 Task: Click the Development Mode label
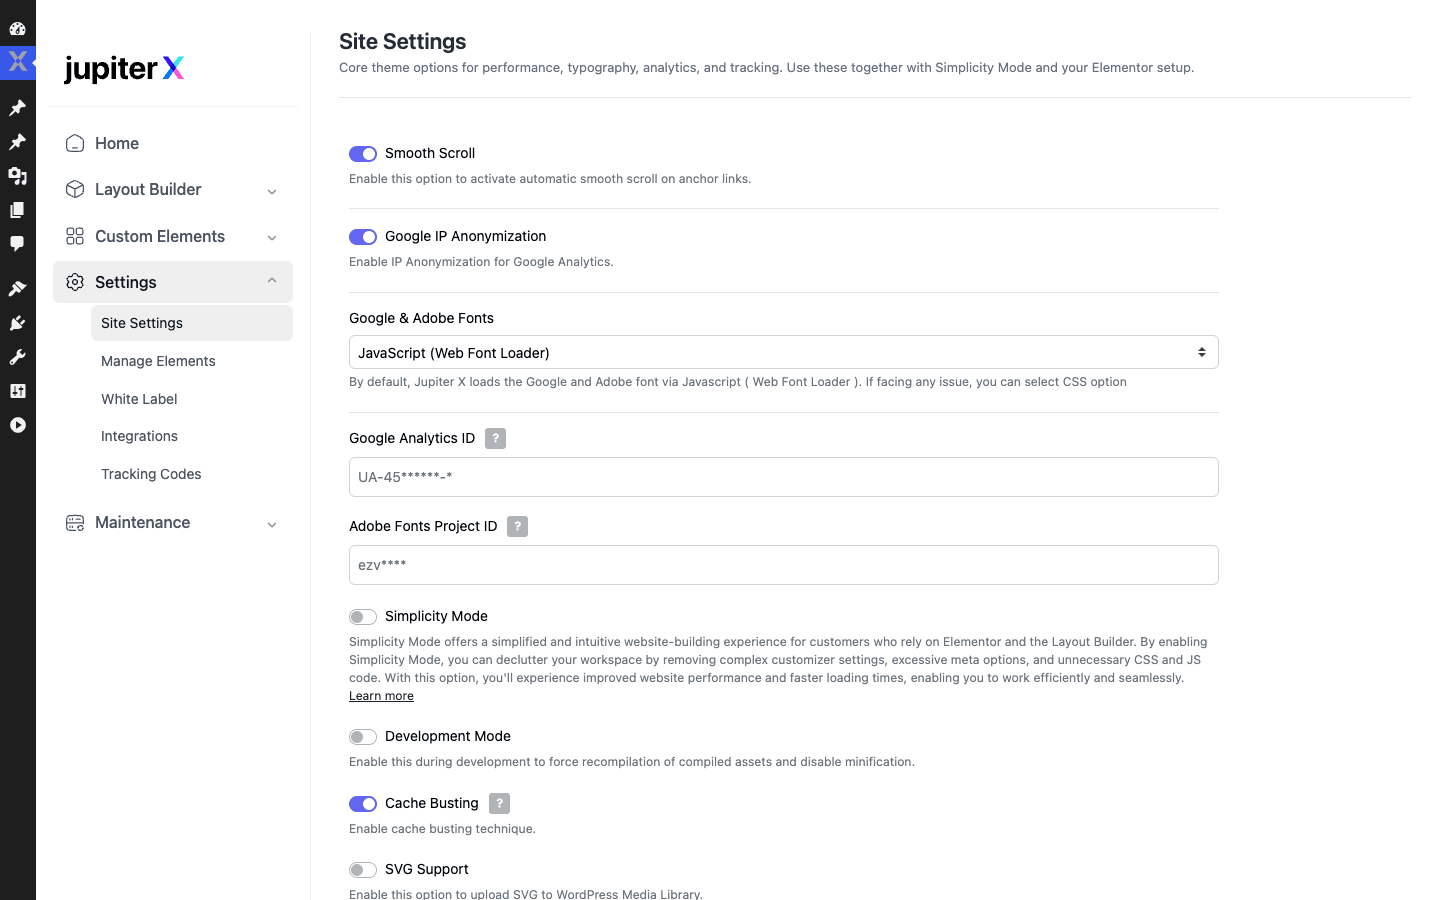point(448,736)
